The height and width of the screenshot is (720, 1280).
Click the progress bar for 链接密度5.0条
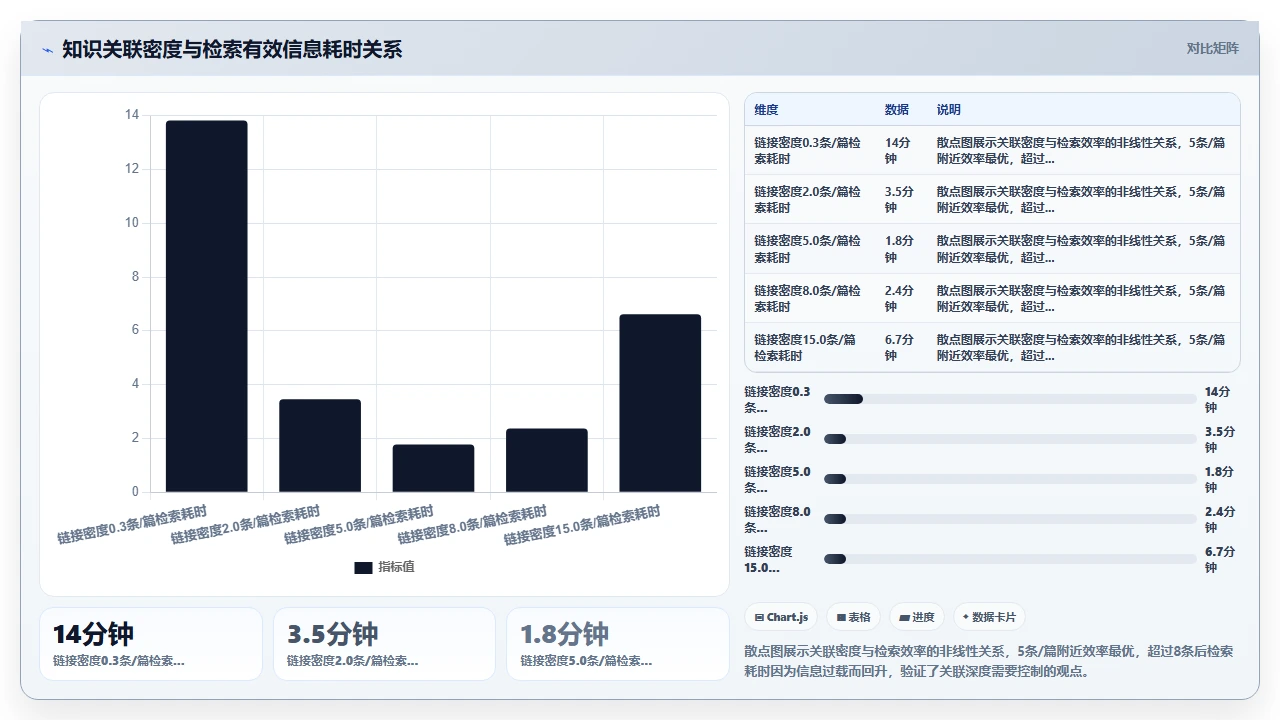1010,479
